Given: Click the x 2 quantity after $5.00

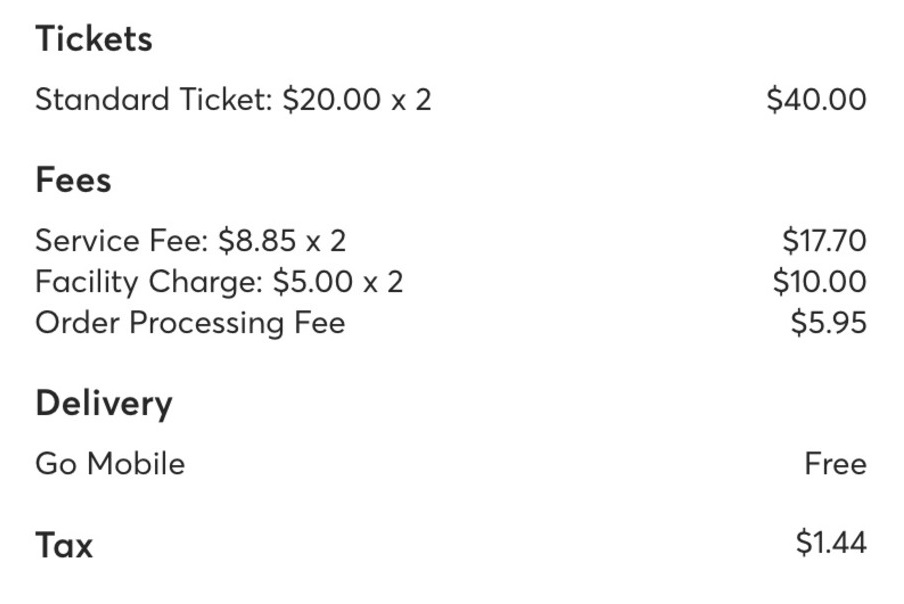Looking at the screenshot, I should [x=383, y=282].
